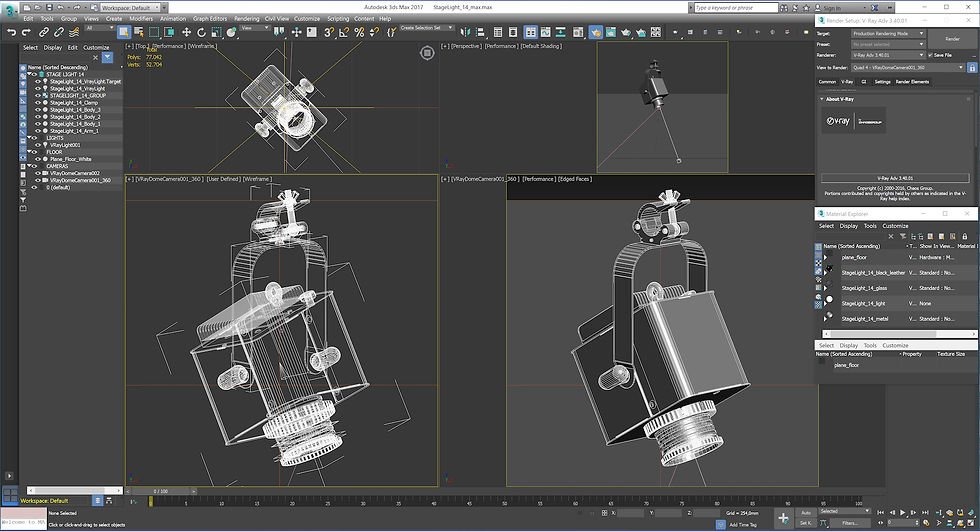This screenshot has height=531, width=980.
Task: Open the Modifiers menu
Action: click(x=141, y=18)
